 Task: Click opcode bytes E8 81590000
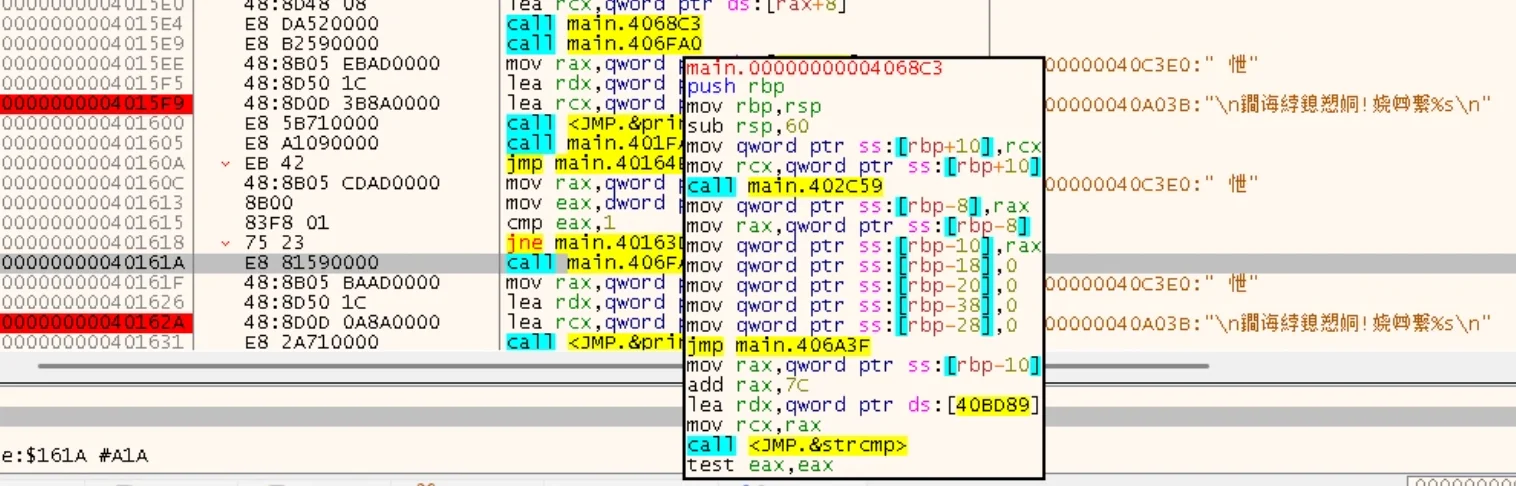[x=312, y=263]
